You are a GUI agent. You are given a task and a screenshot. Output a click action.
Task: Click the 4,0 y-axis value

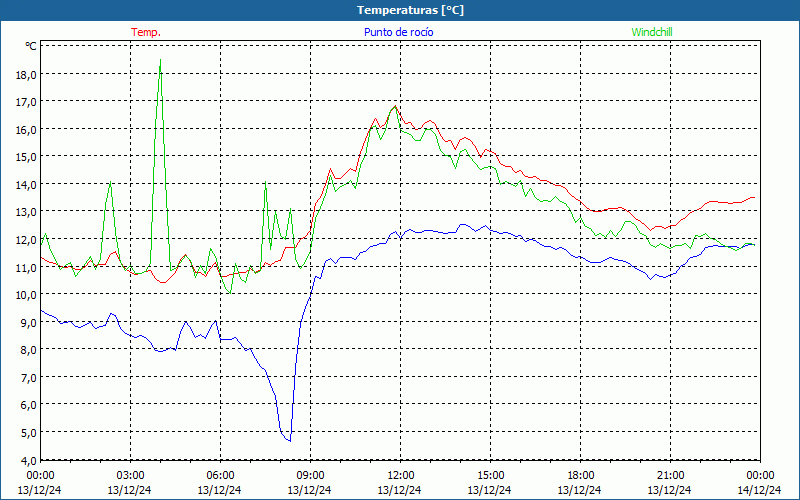28,460
